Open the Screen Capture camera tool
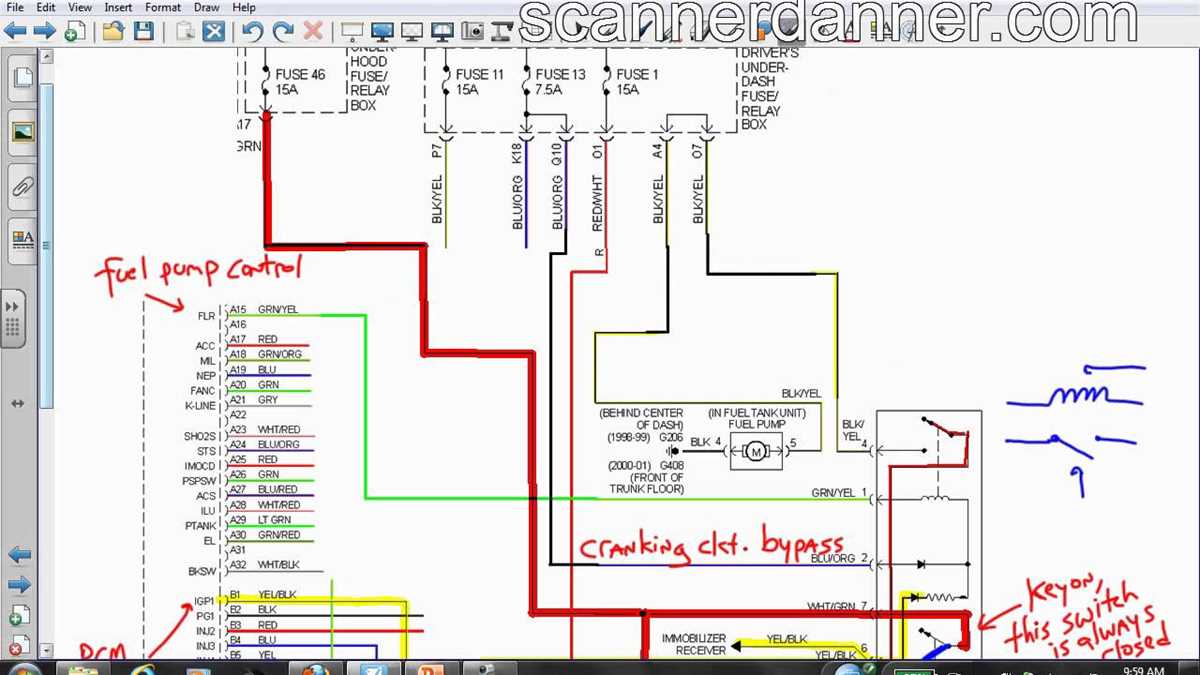 [x=472, y=32]
